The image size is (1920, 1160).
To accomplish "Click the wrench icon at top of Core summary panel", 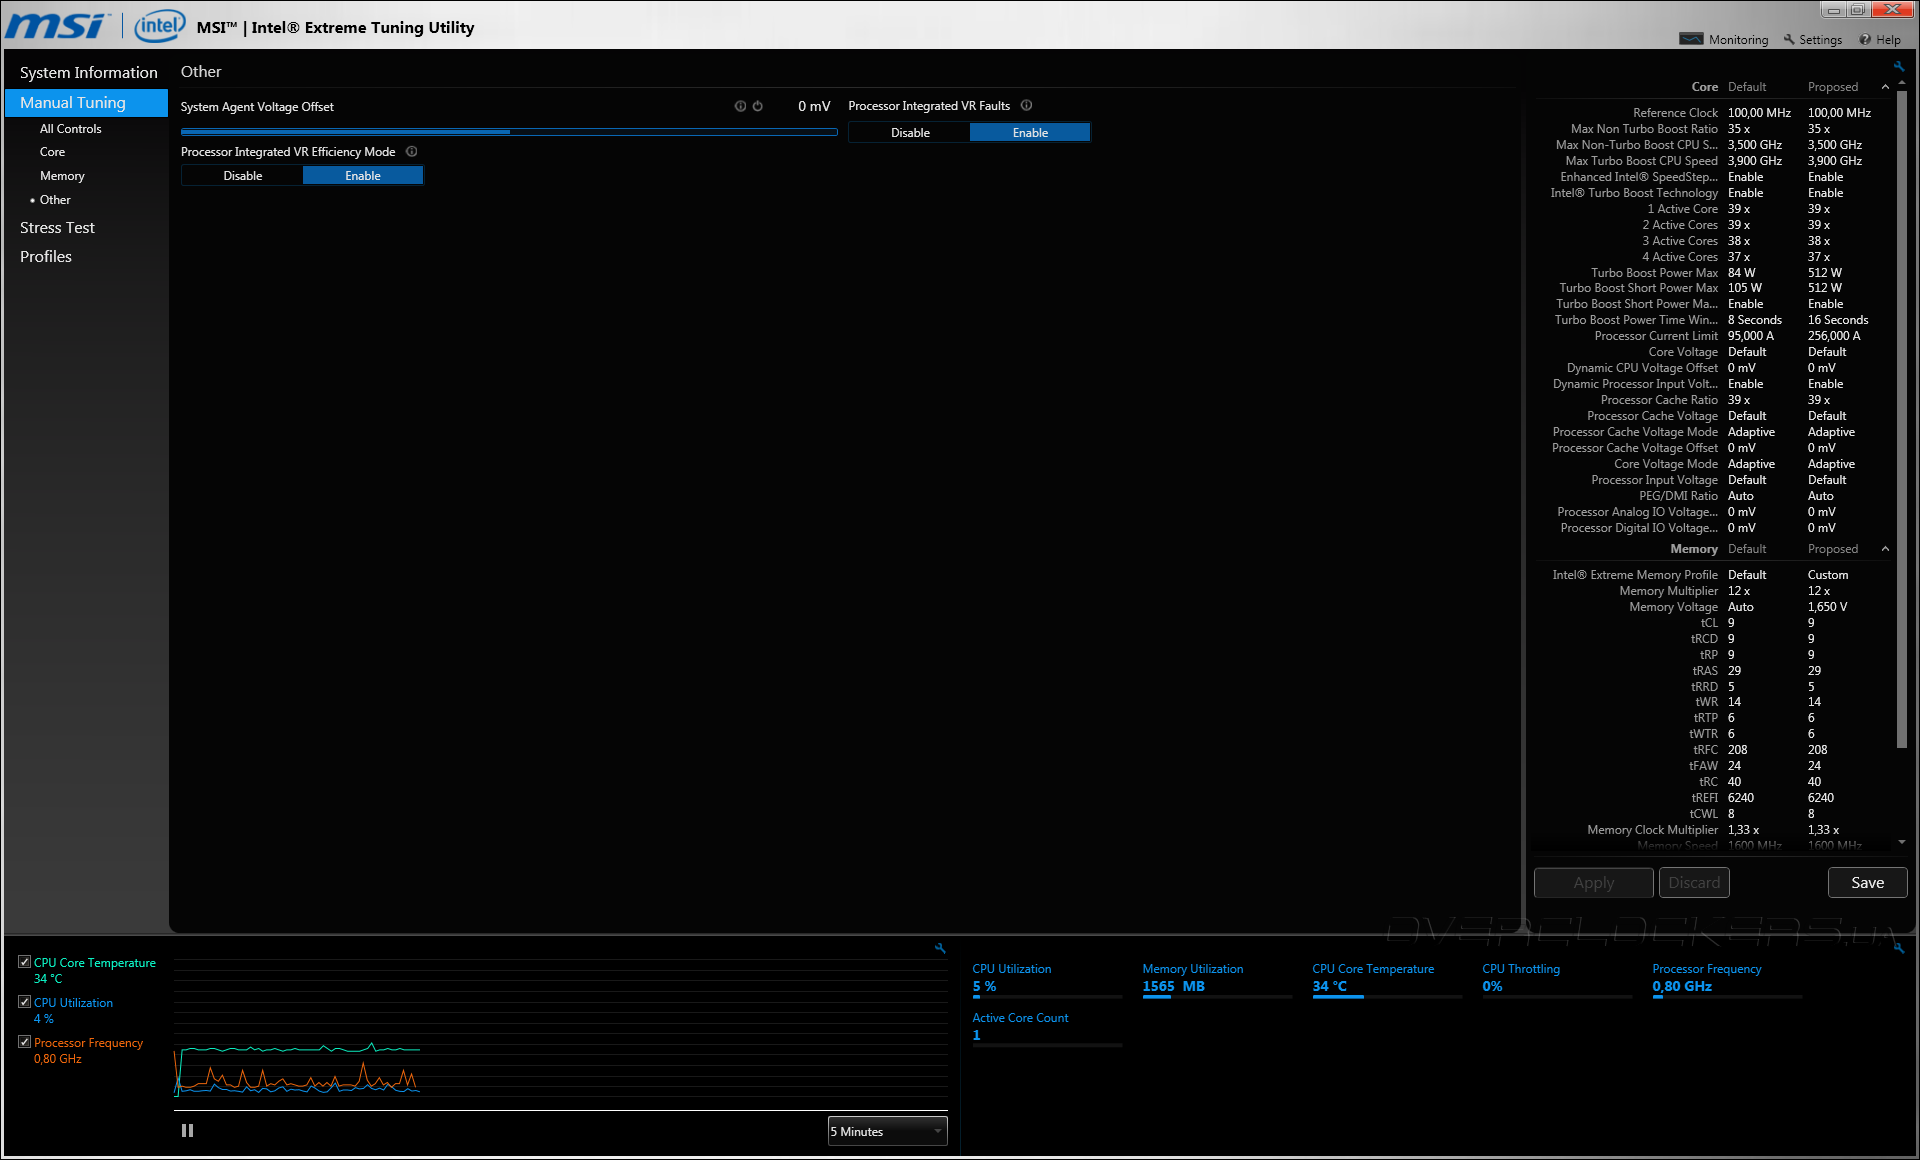I will pos(1898,67).
